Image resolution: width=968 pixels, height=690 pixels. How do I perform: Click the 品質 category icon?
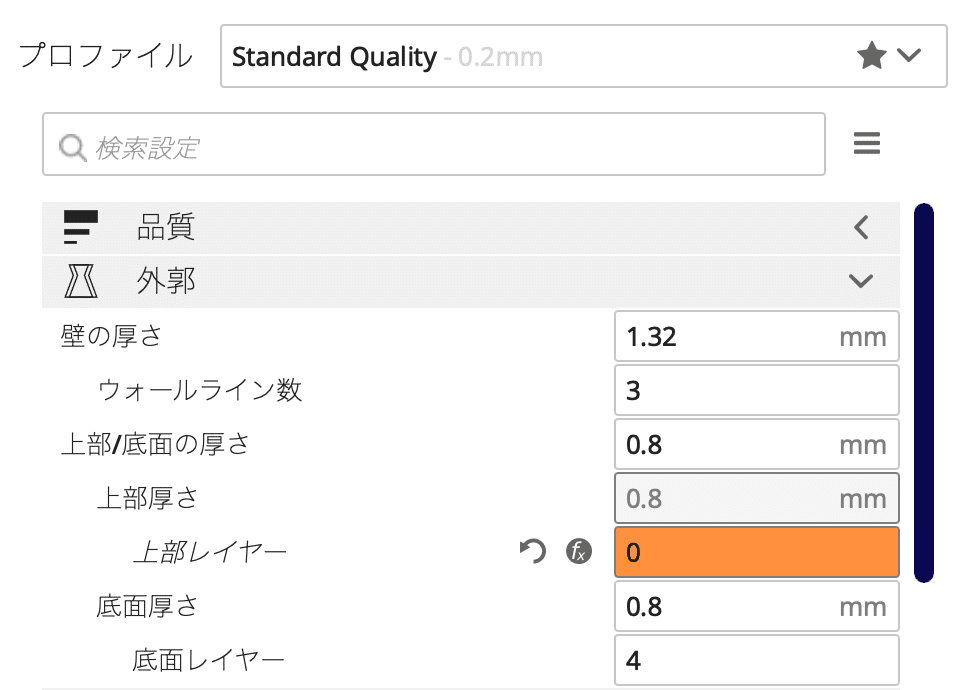[81, 228]
